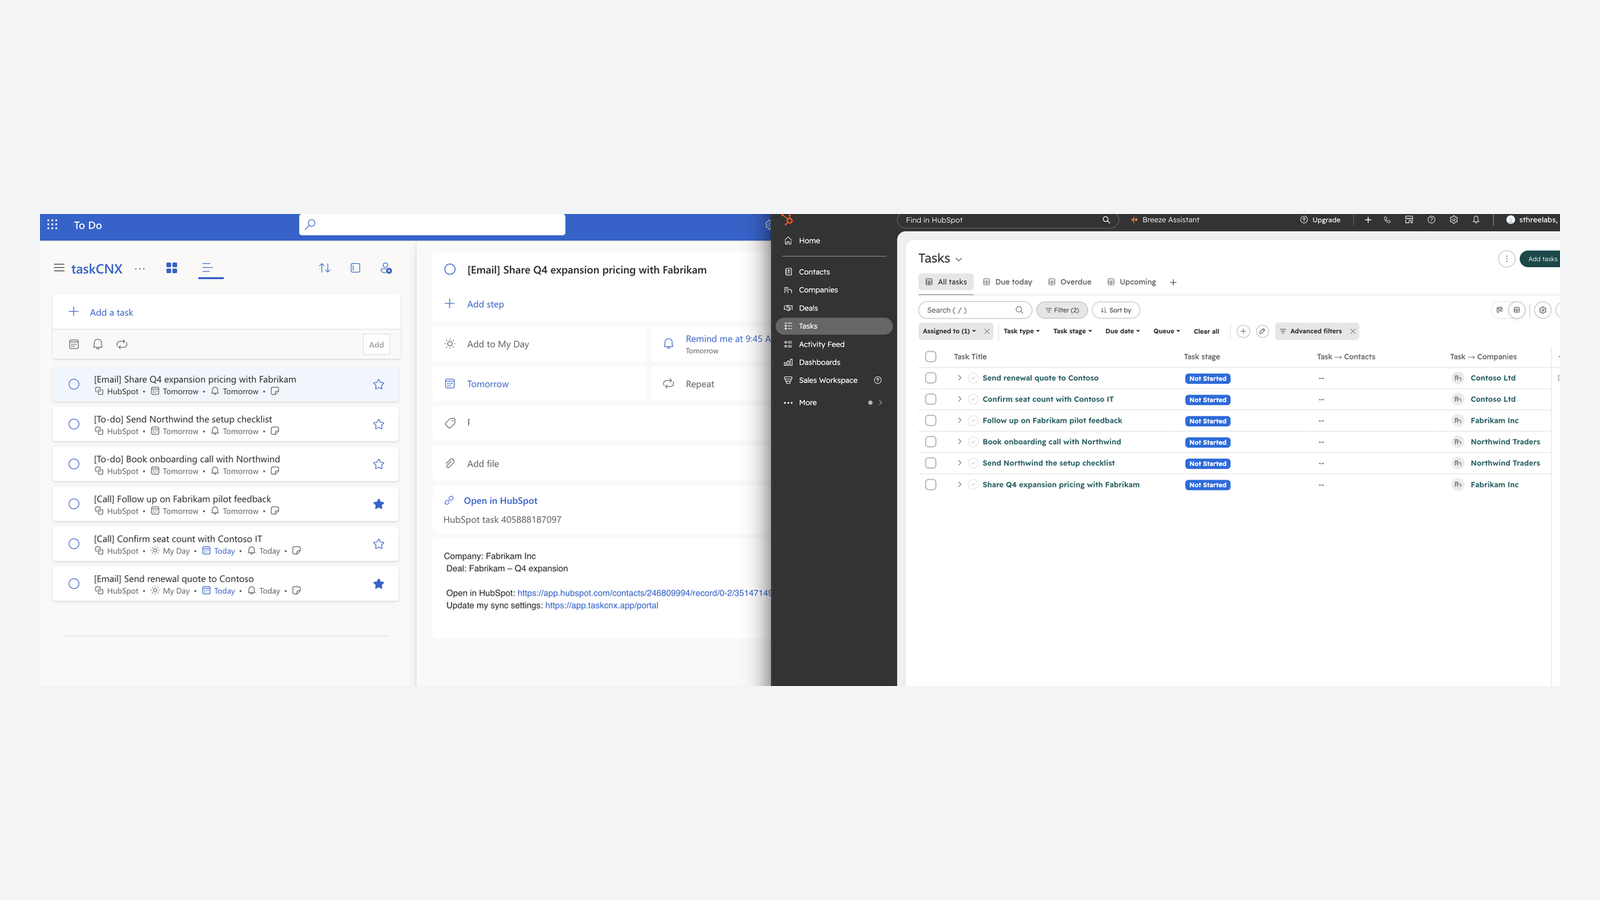Click the repeat icon in add-task bar
1600x900 pixels.
[x=122, y=344]
